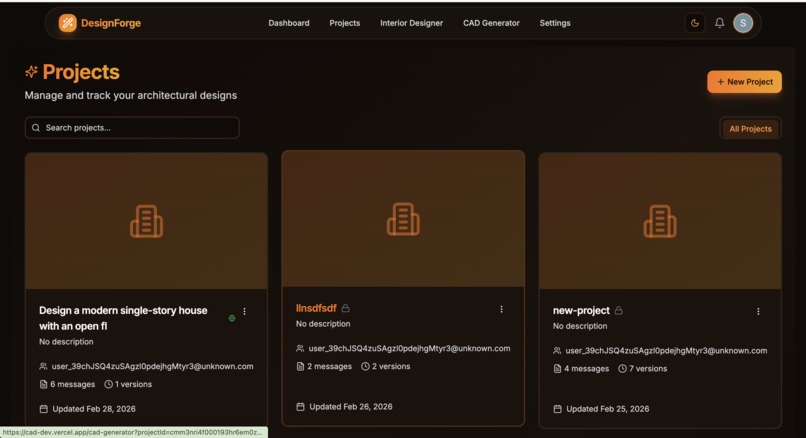Click 6 messages text

pos(72,384)
